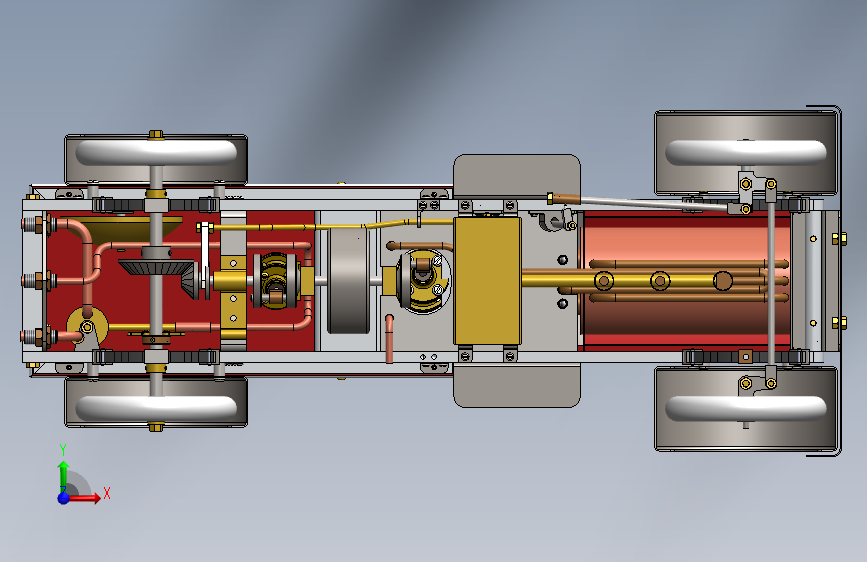Pick the short copper elbow pipe near lower frame
This screenshot has height=562, width=867.
(x=389, y=338)
